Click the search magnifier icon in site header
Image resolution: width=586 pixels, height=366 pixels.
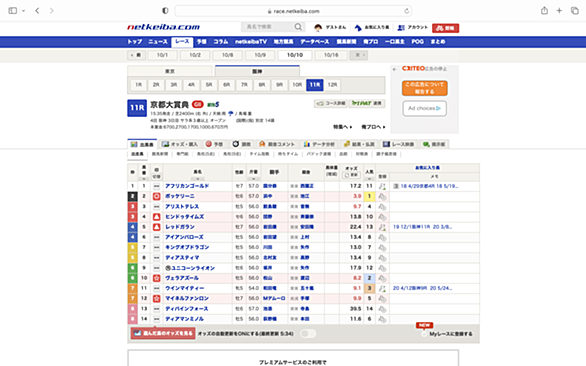click(298, 27)
